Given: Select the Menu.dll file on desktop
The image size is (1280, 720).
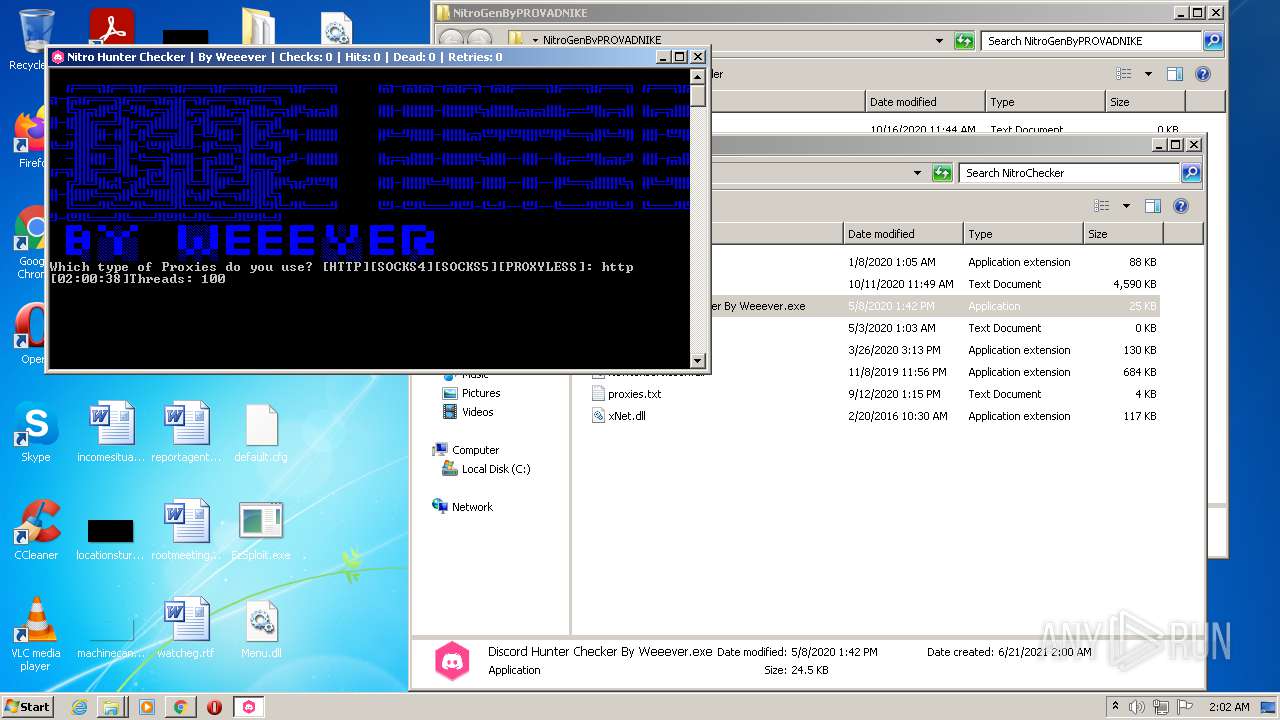Looking at the screenshot, I should tap(261, 628).
